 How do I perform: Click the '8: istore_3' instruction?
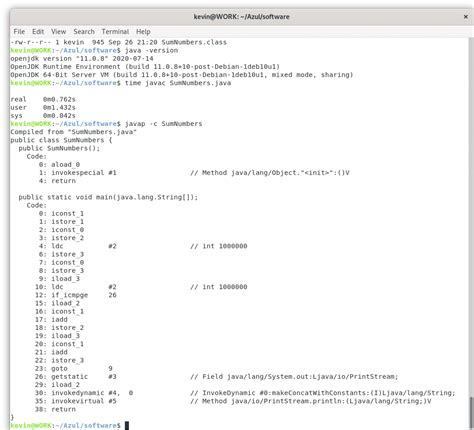click(61, 271)
